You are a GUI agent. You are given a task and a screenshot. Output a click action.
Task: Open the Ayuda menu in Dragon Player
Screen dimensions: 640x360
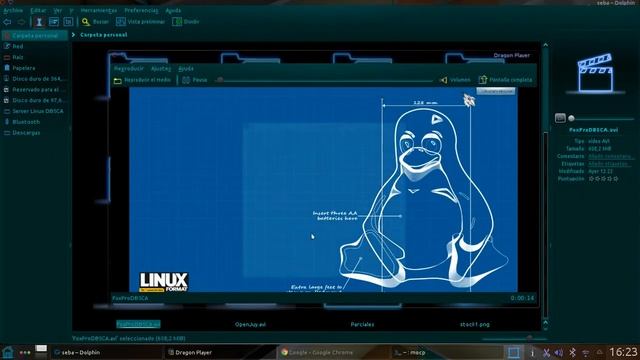click(x=186, y=69)
